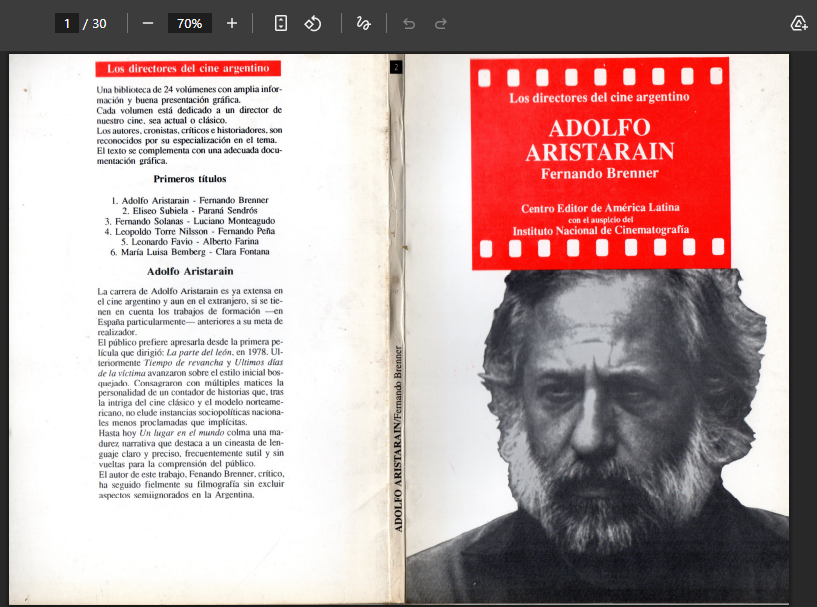The height and width of the screenshot is (607, 817).
Task: Click the total page count '/ 30'
Action: (x=94, y=23)
